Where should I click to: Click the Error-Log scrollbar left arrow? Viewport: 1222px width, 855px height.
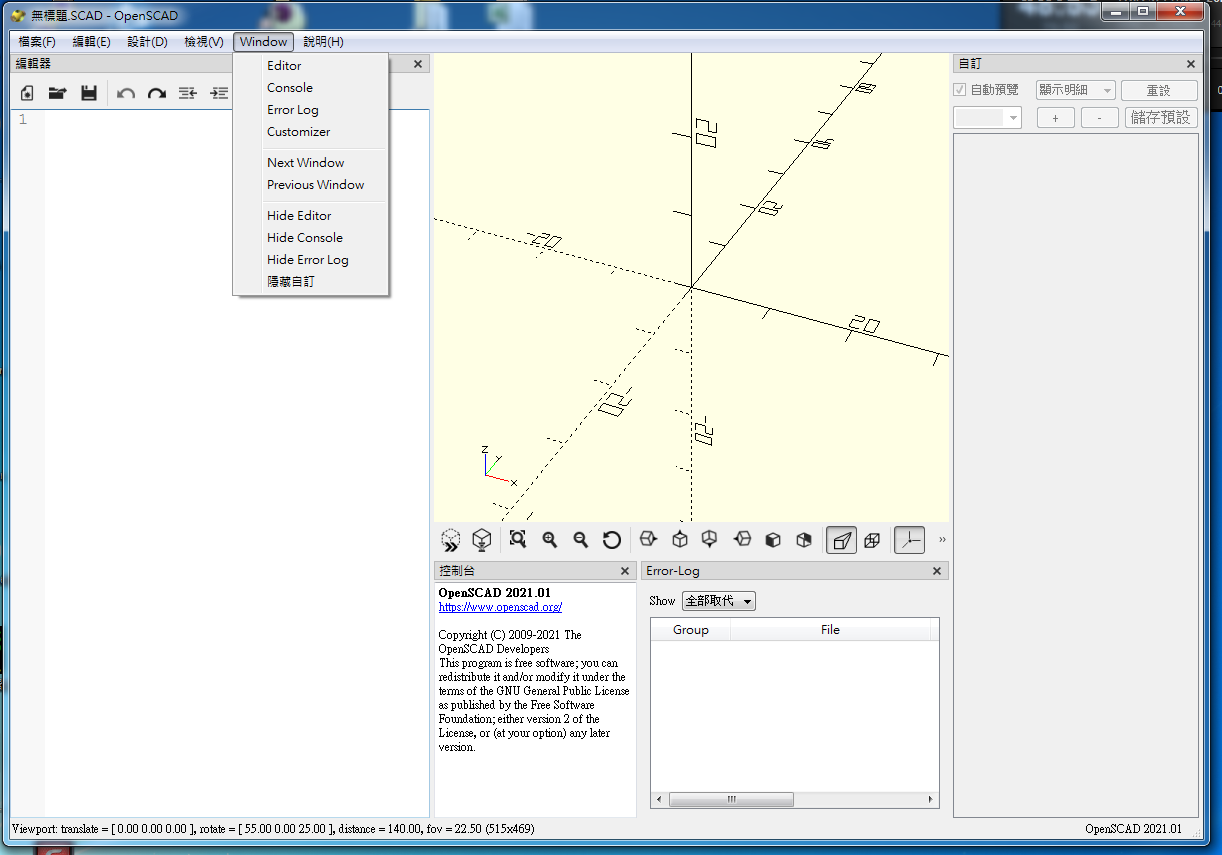(x=658, y=800)
